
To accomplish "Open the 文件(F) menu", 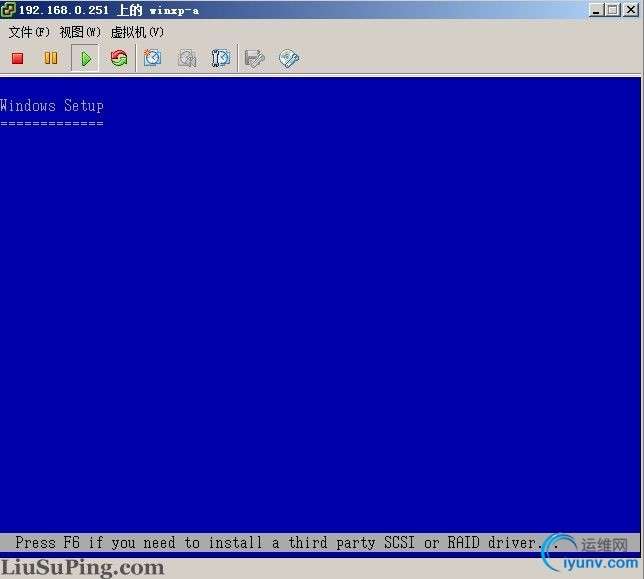I will click(29, 32).
